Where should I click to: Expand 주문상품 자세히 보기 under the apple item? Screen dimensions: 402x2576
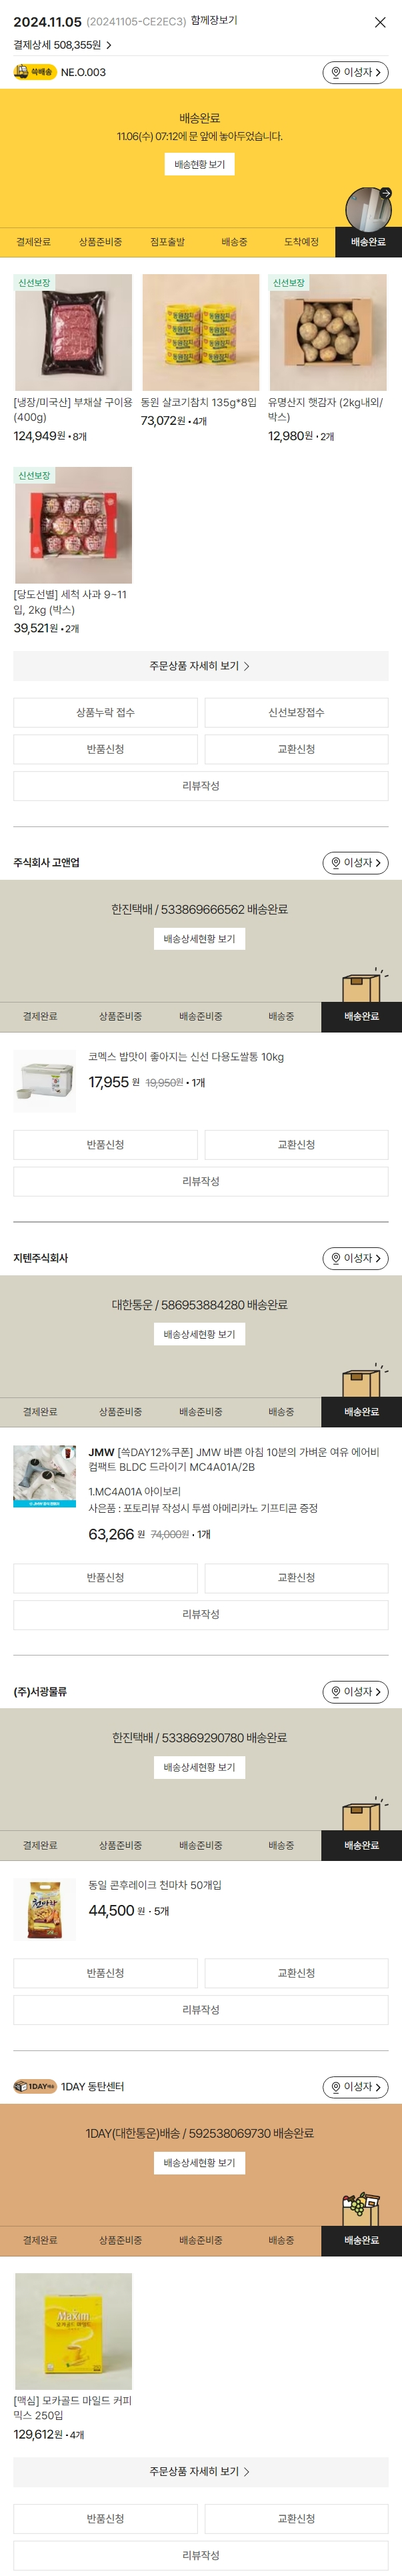click(200, 666)
